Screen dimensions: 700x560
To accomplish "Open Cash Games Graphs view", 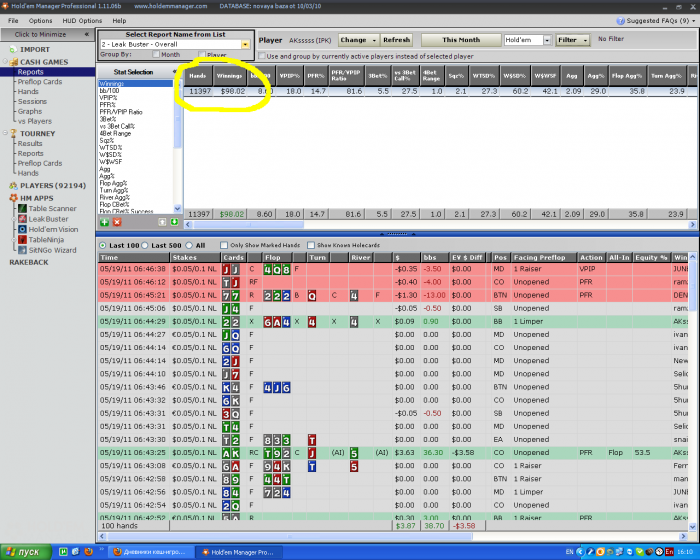I will click(x=30, y=111).
